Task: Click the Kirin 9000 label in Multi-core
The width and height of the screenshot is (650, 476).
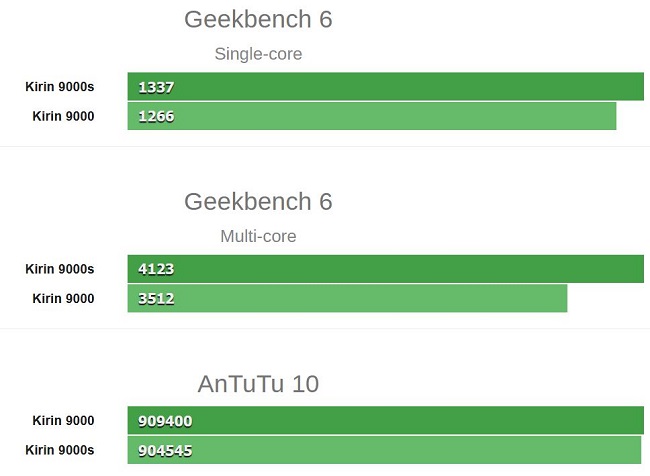Action: [63, 298]
